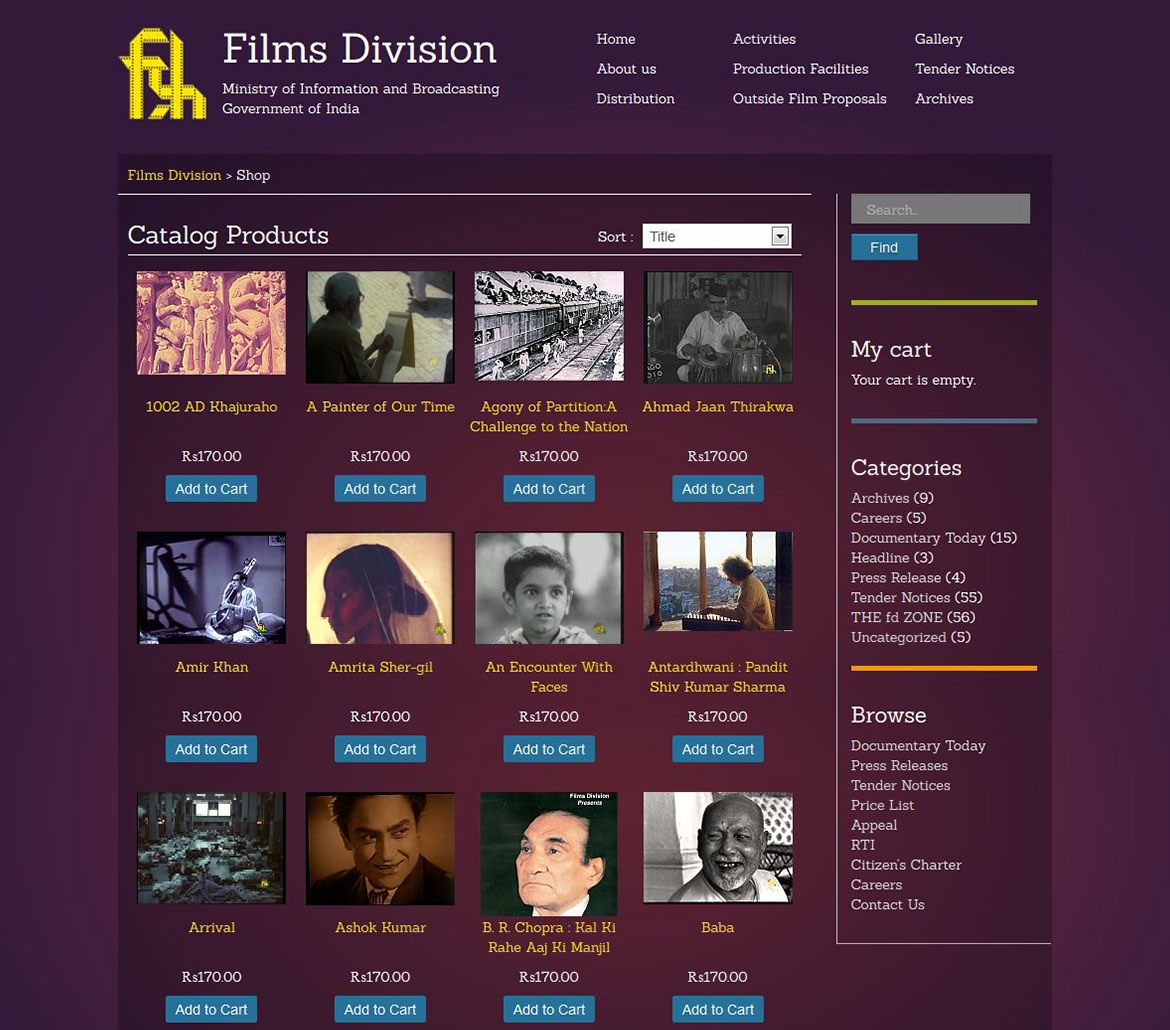Add Amir Khan to the cart
The height and width of the screenshot is (1030, 1170).
coord(211,749)
